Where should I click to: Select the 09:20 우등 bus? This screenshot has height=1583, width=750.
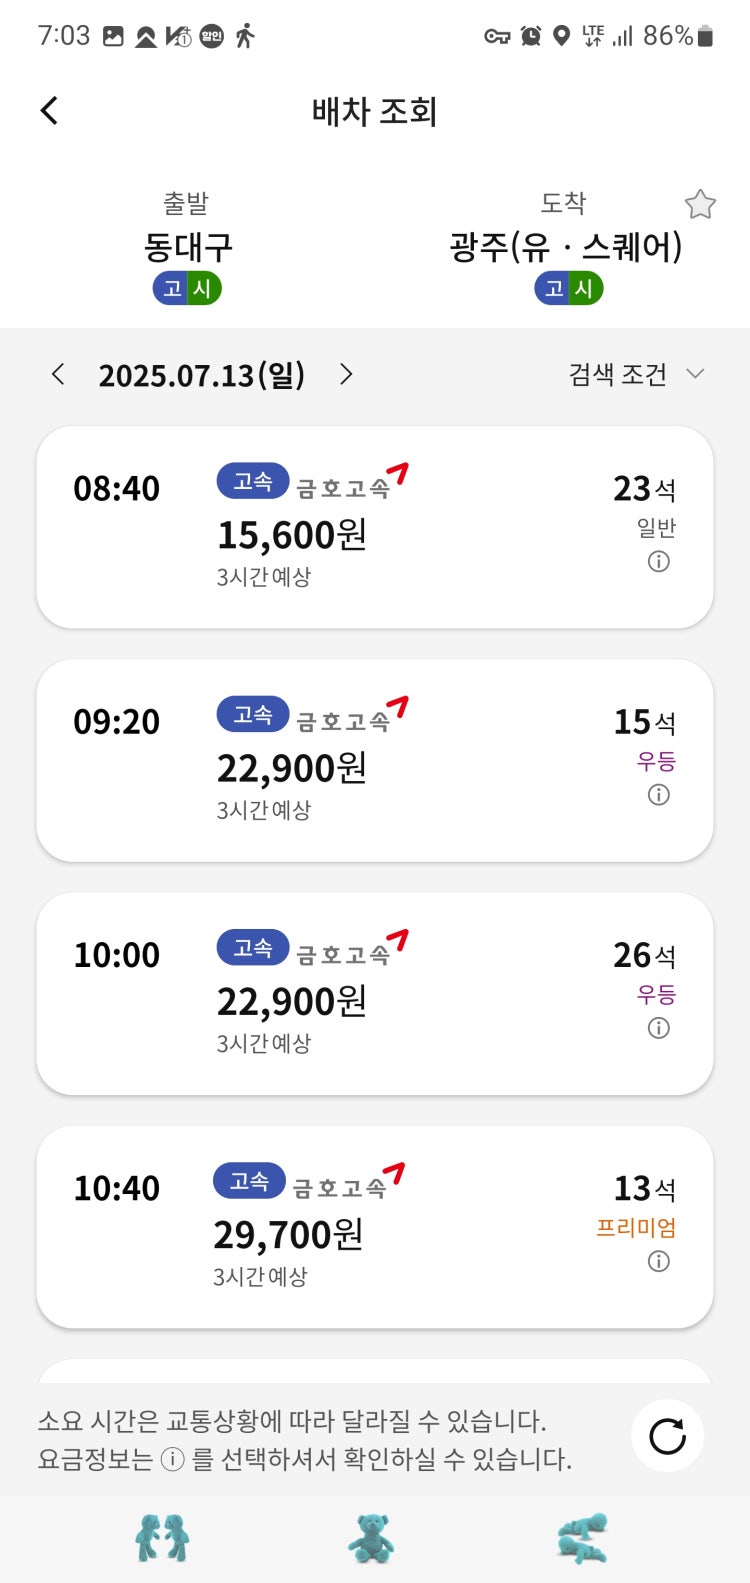coord(375,760)
